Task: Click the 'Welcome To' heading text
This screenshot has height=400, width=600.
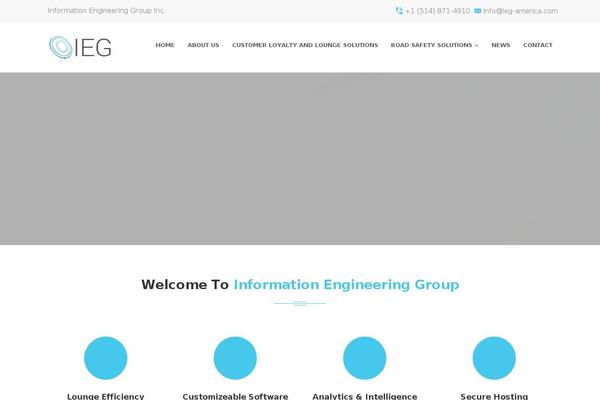Action: tap(185, 284)
